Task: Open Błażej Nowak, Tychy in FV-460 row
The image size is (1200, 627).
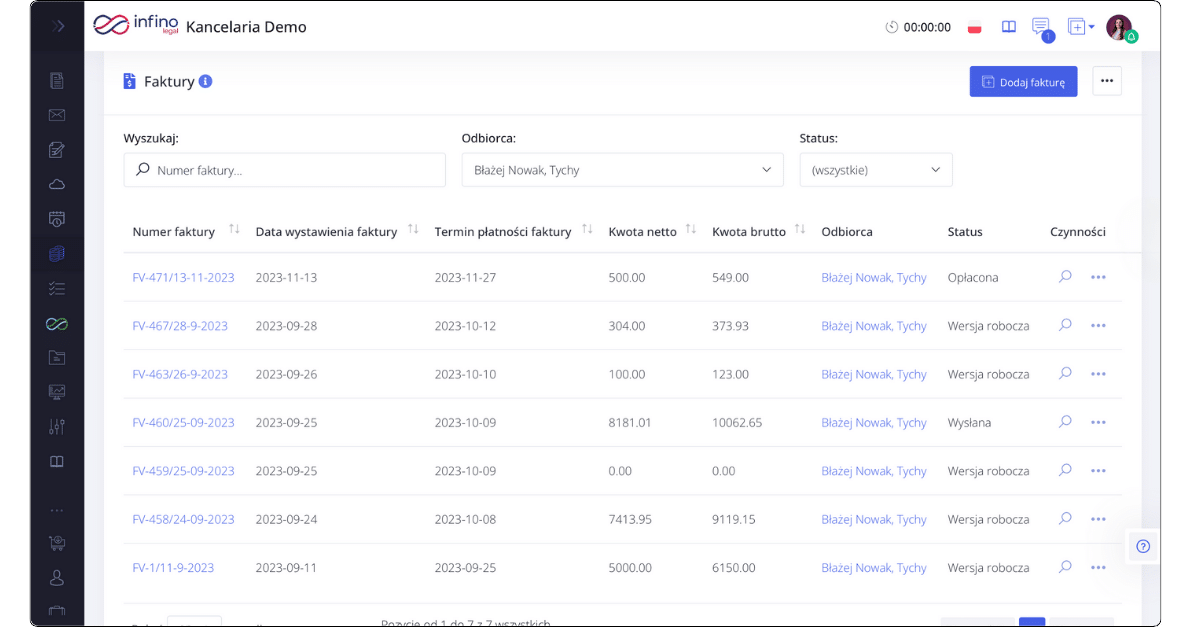Action: (874, 423)
